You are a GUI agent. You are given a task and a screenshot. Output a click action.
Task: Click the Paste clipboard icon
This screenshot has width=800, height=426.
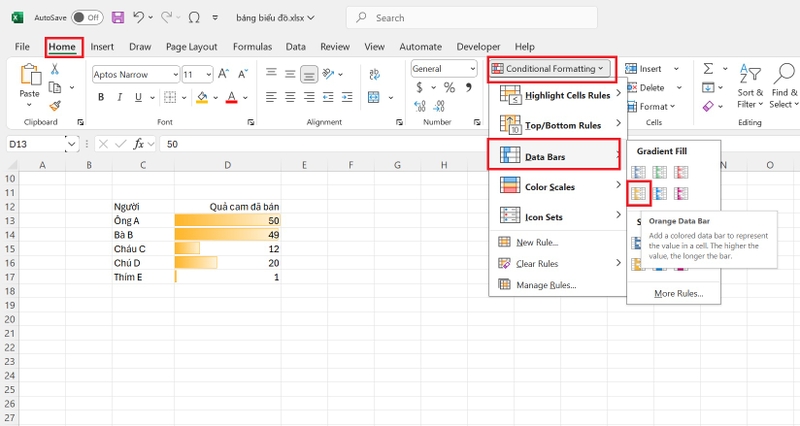[x=30, y=74]
